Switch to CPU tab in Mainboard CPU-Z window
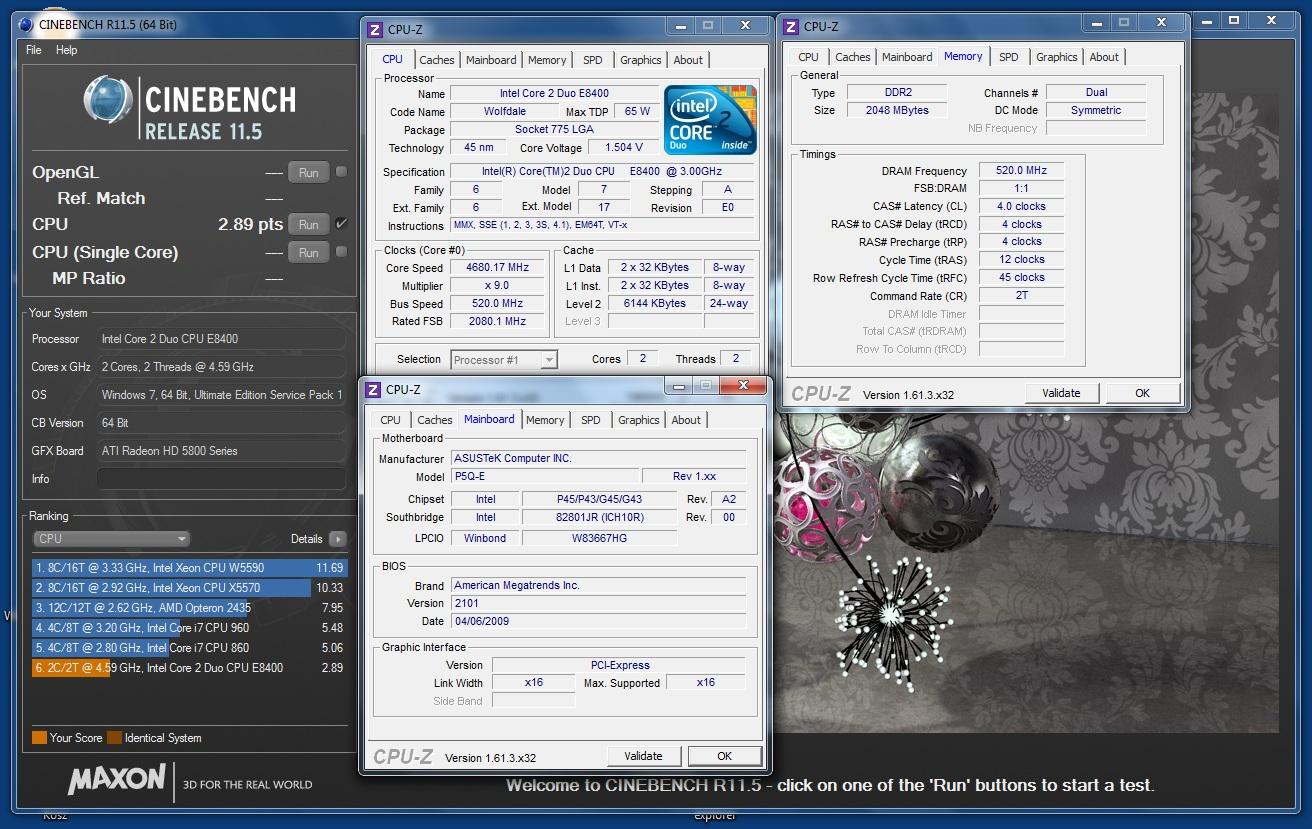The width and height of the screenshot is (1312, 829). point(391,420)
